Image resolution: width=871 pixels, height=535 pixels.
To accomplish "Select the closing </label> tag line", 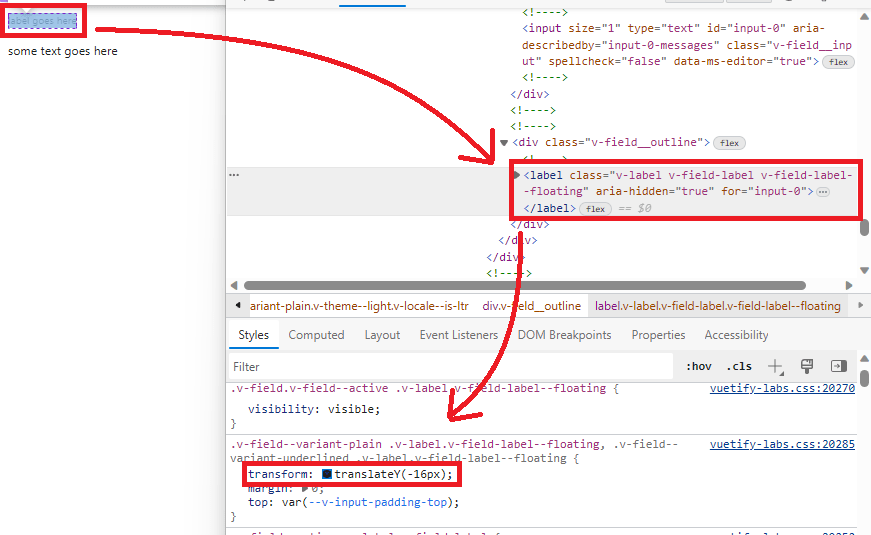I will click(549, 208).
